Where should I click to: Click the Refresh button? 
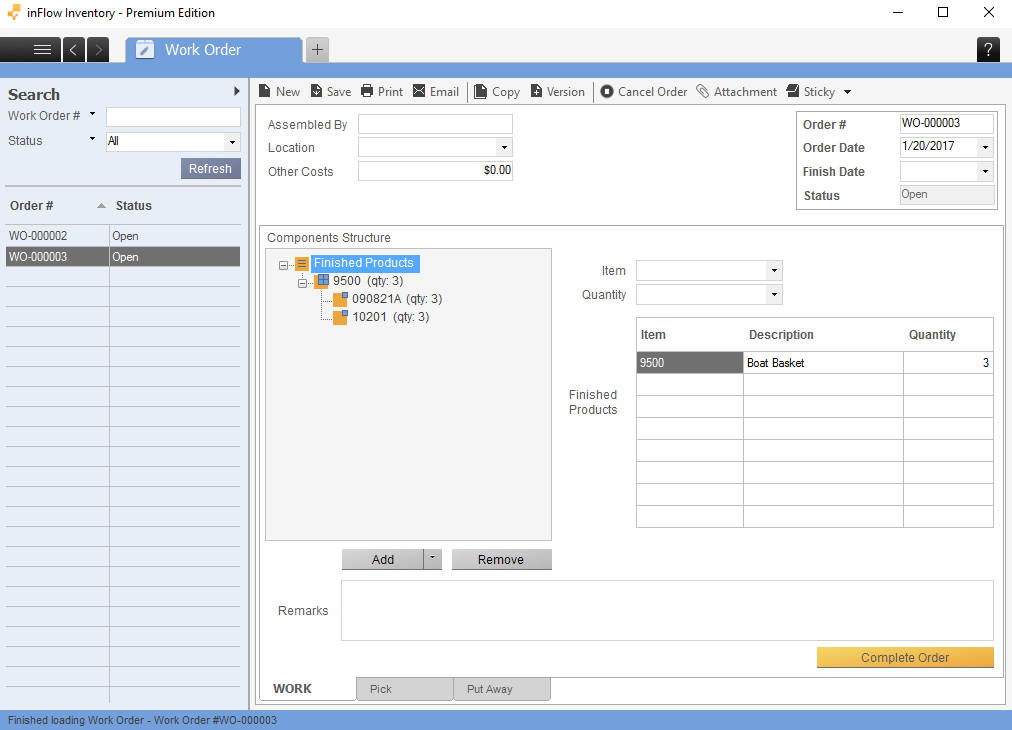[210, 168]
